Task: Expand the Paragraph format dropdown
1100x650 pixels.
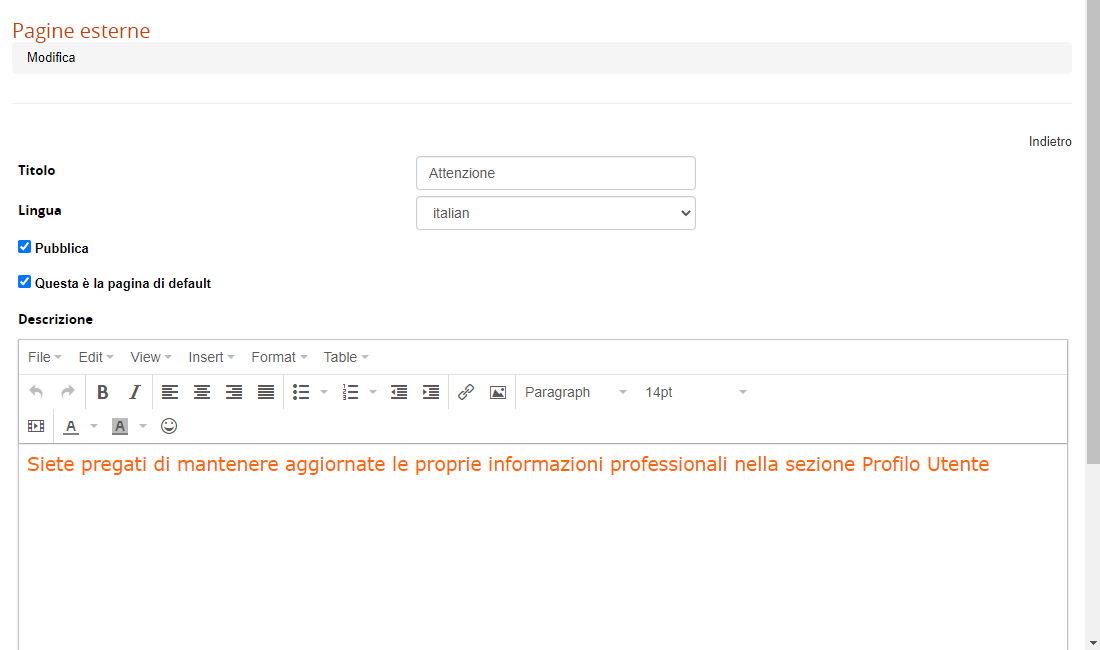Action: 575,392
